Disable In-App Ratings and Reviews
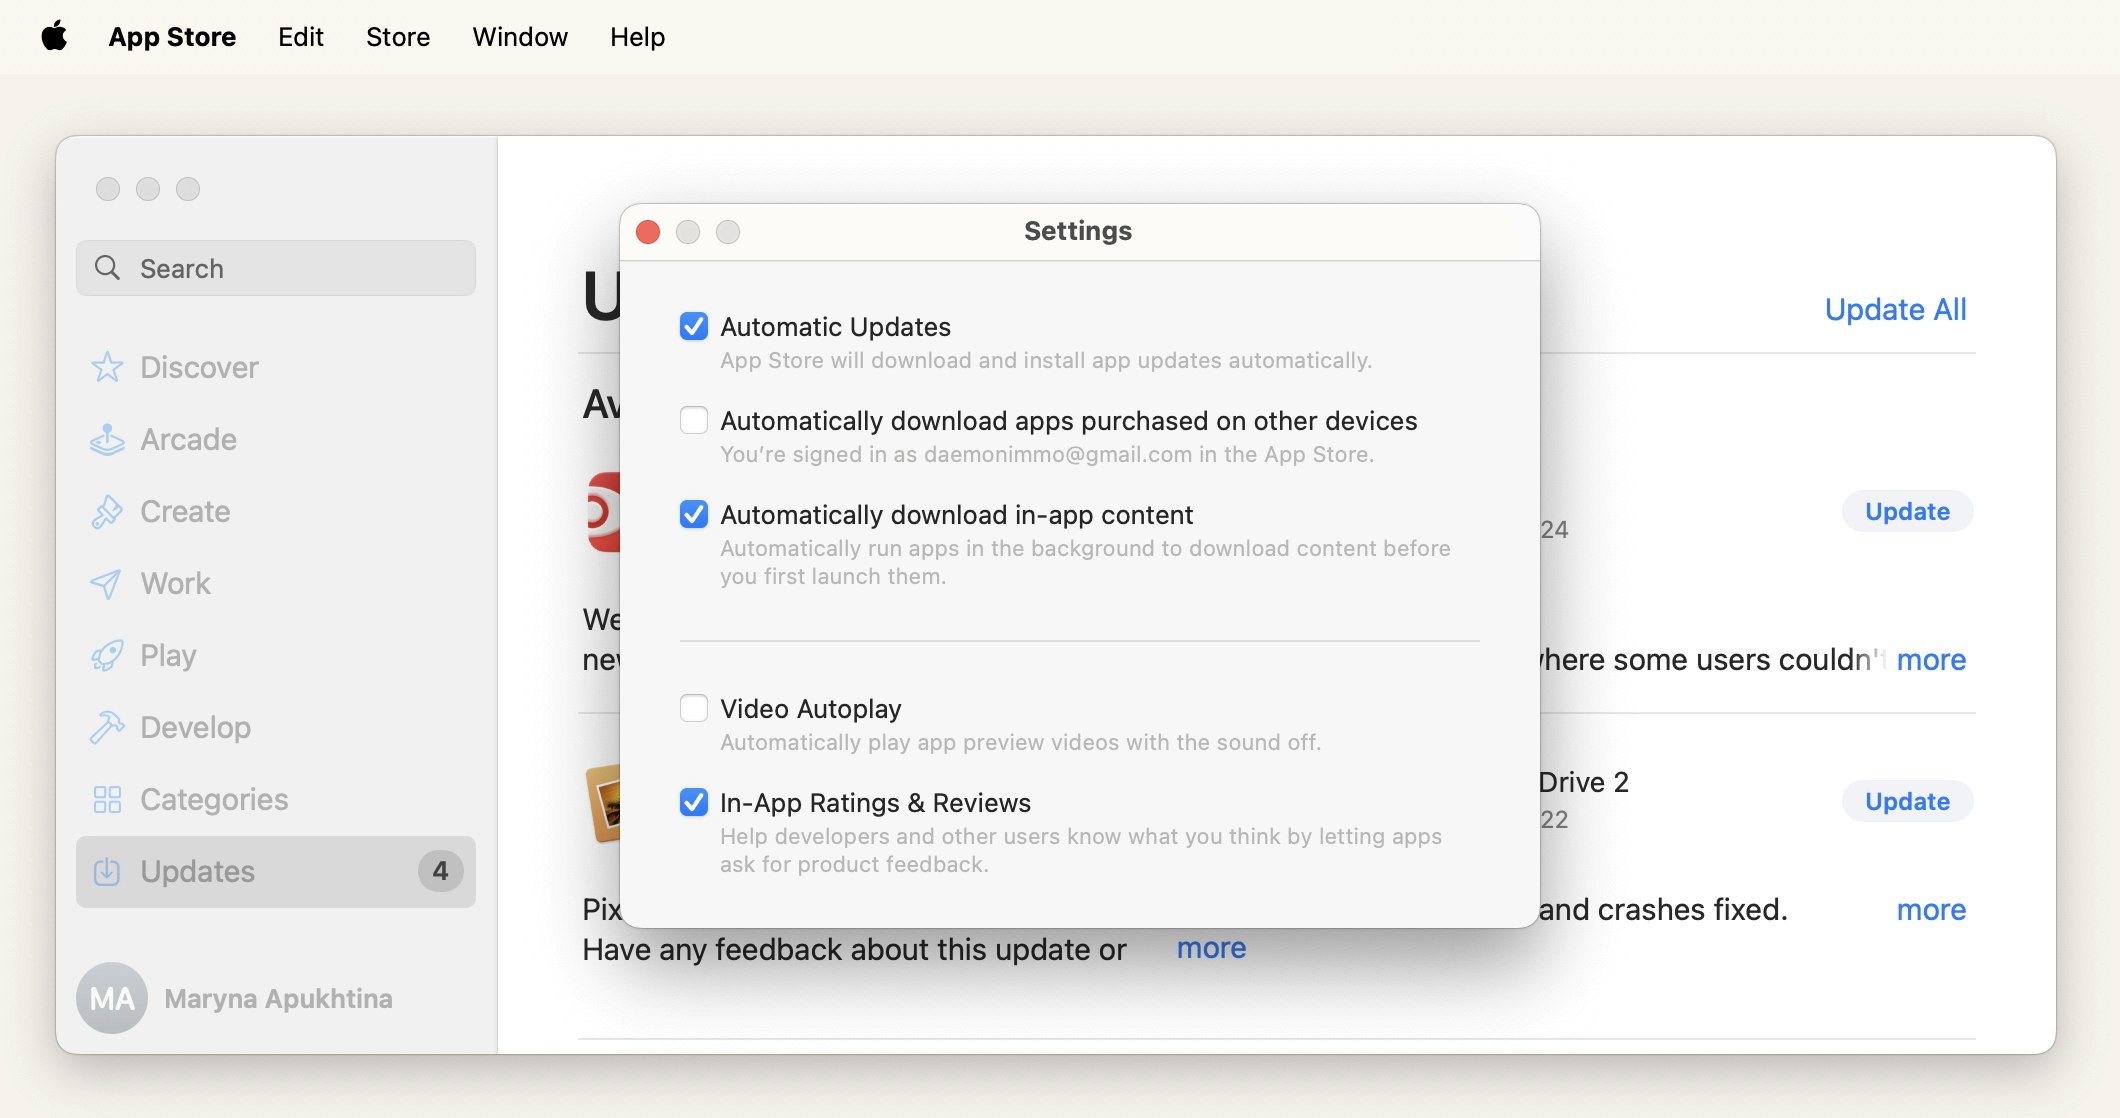Image resolution: width=2120 pixels, height=1118 pixels. click(693, 801)
